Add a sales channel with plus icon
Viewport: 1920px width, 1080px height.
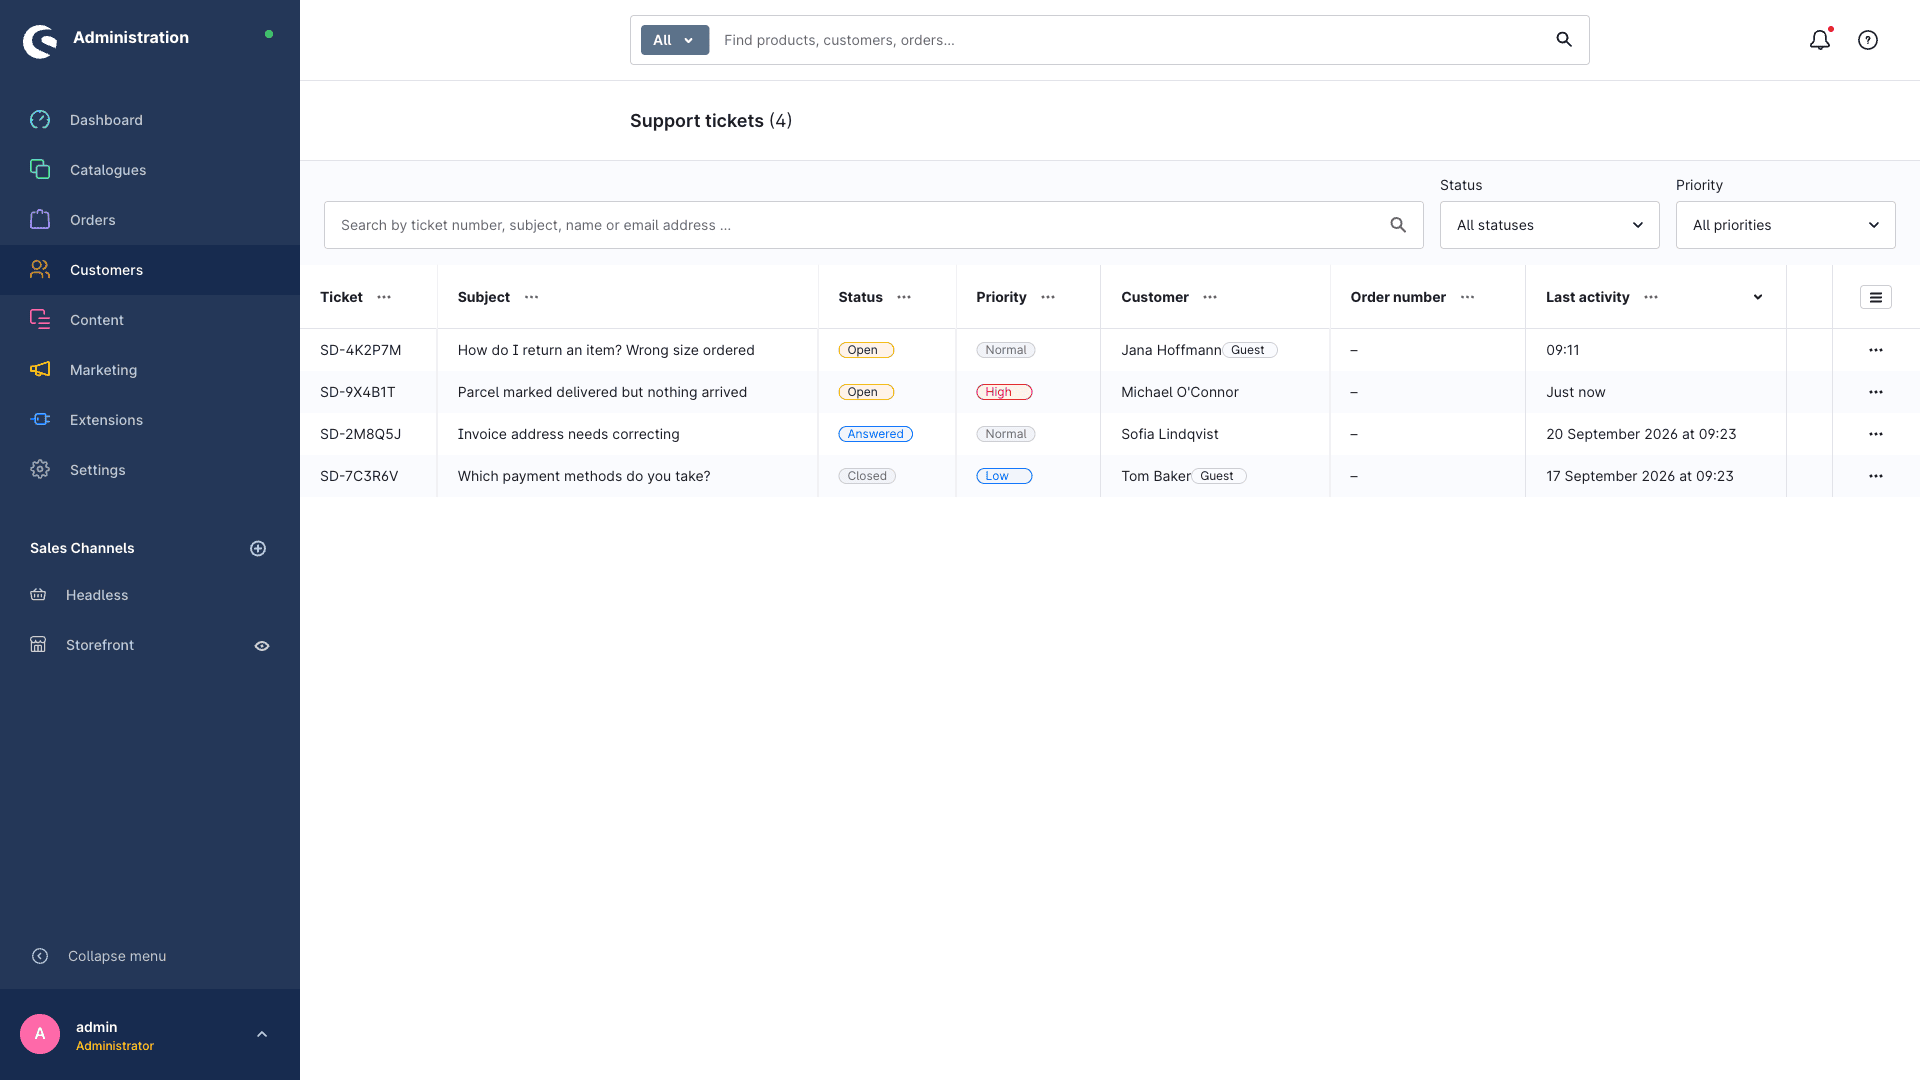(x=258, y=548)
